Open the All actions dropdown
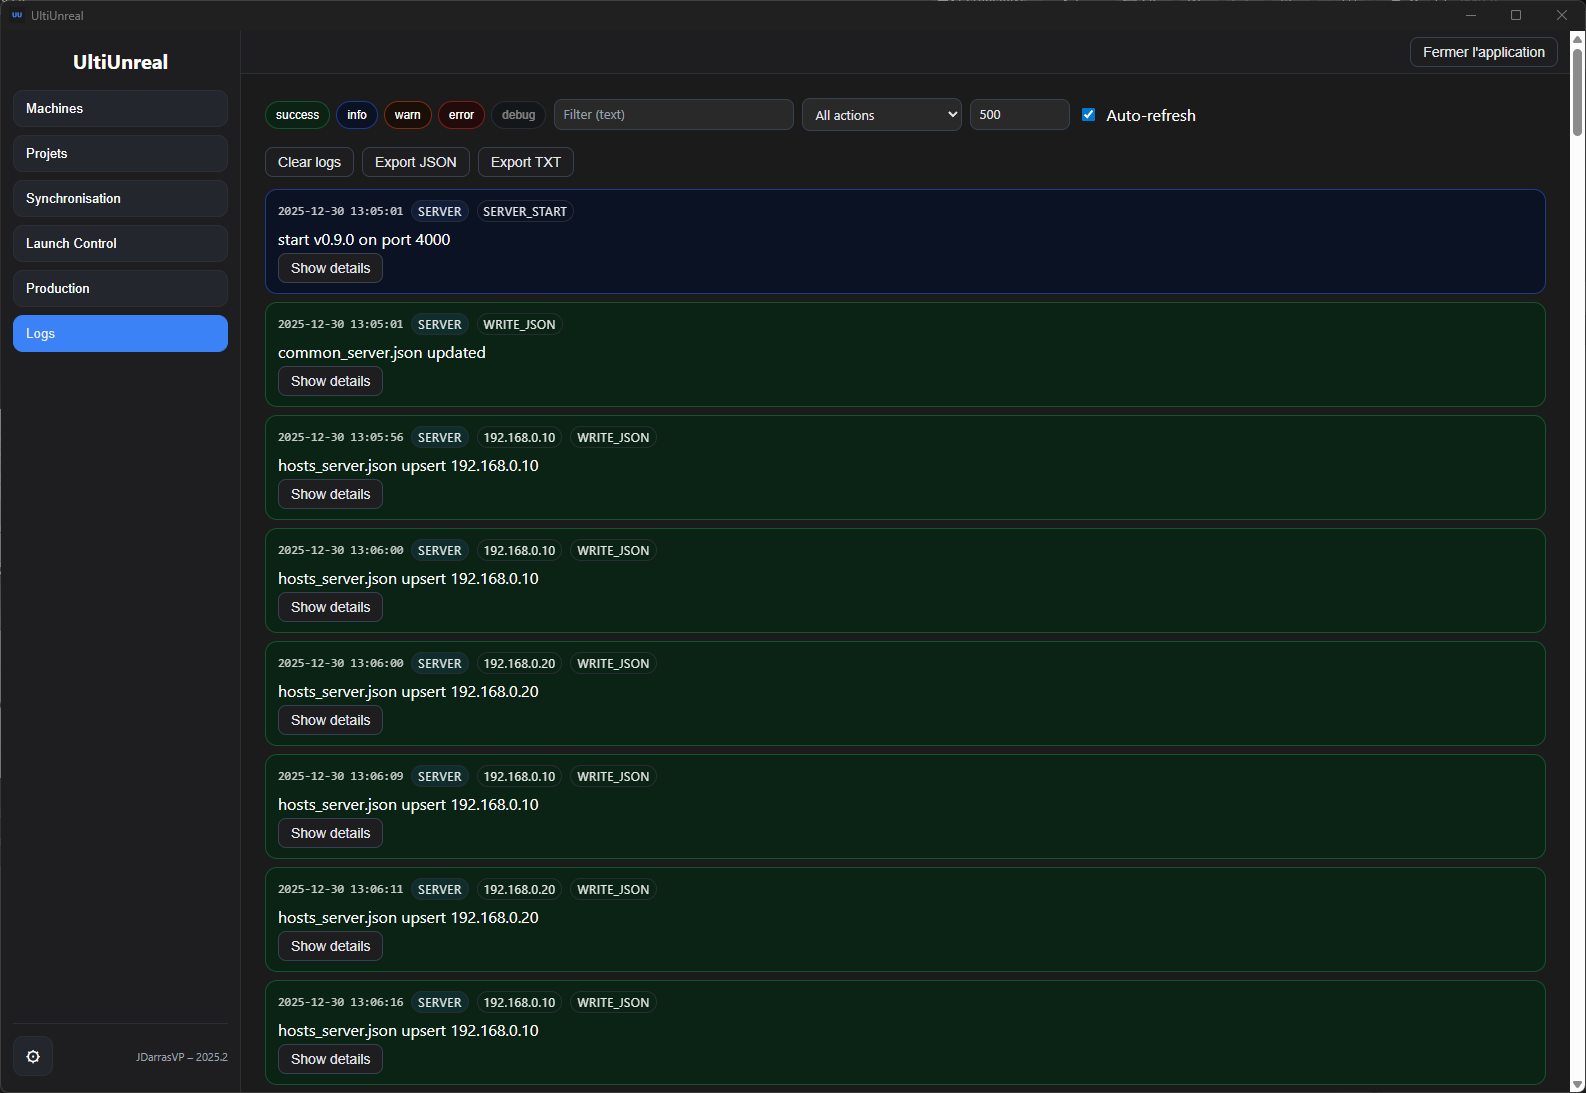1586x1093 pixels. (x=881, y=115)
